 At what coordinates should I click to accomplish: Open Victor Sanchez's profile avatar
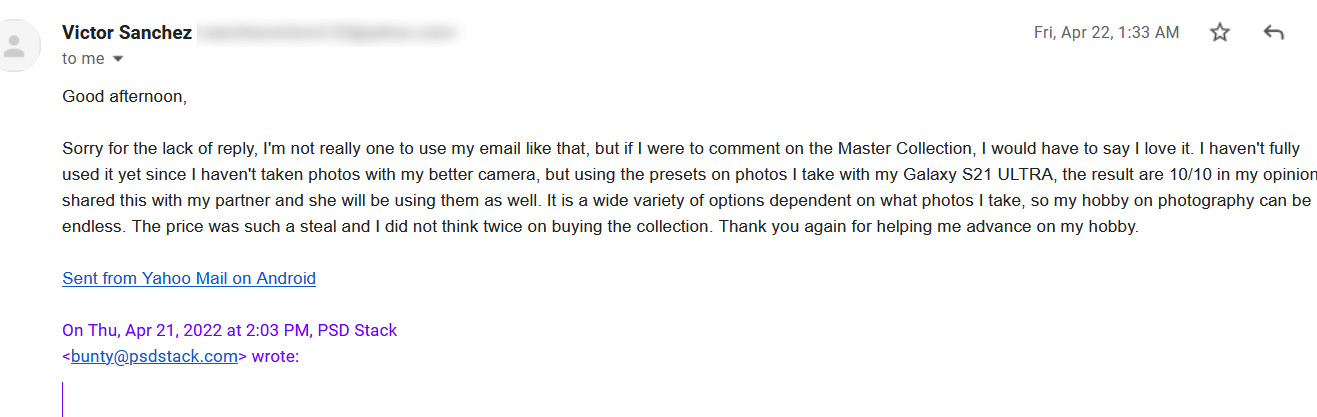(x=16, y=46)
